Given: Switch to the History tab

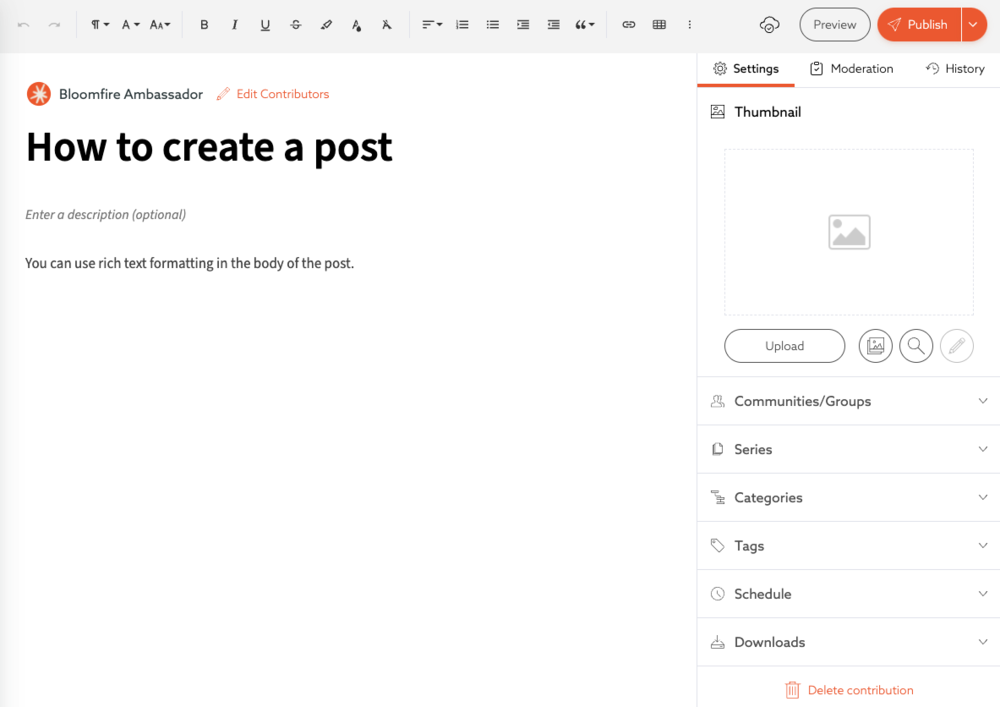Looking at the screenshot, I should pyautogui.click(x=955, y=69).
